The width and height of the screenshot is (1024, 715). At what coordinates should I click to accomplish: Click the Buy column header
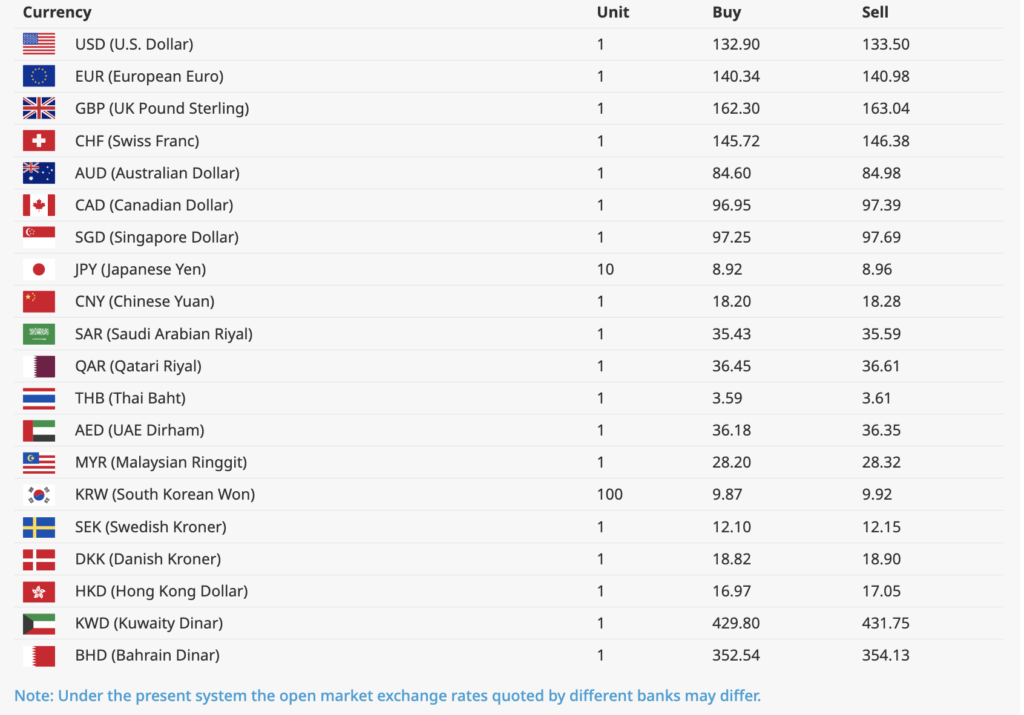coord(726,12)
